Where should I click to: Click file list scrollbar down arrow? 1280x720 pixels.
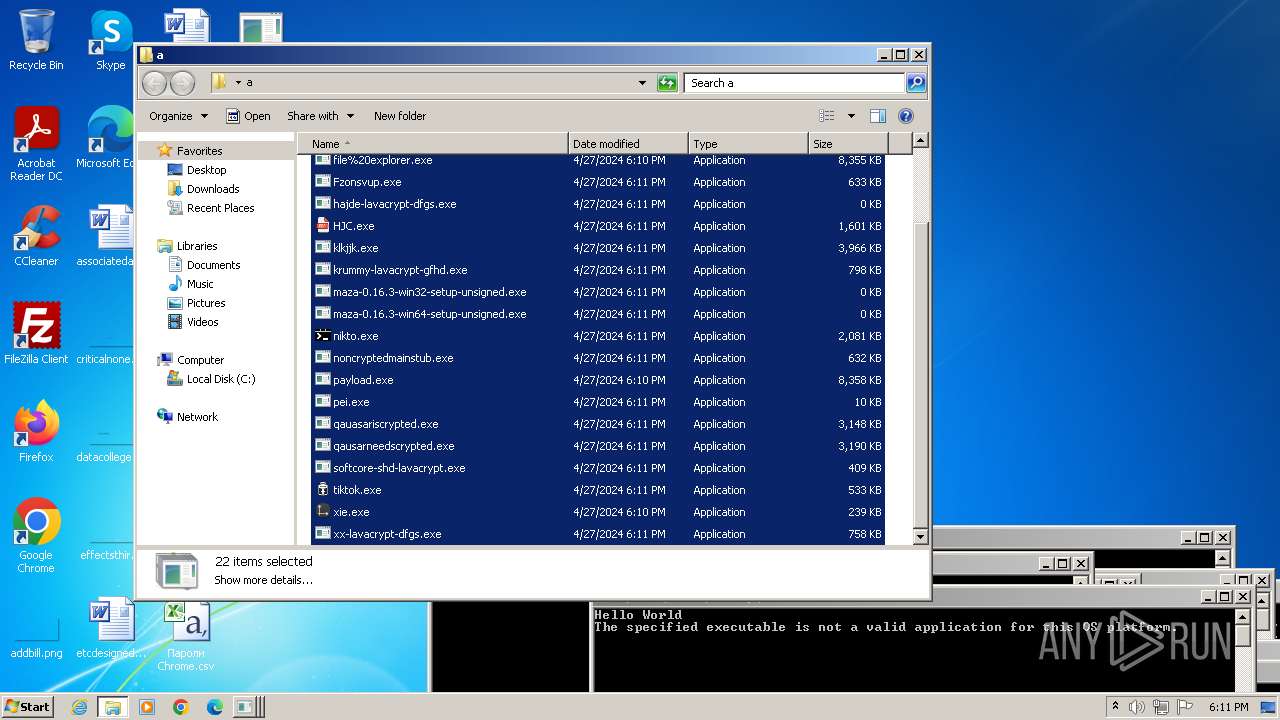coord(921,537)
